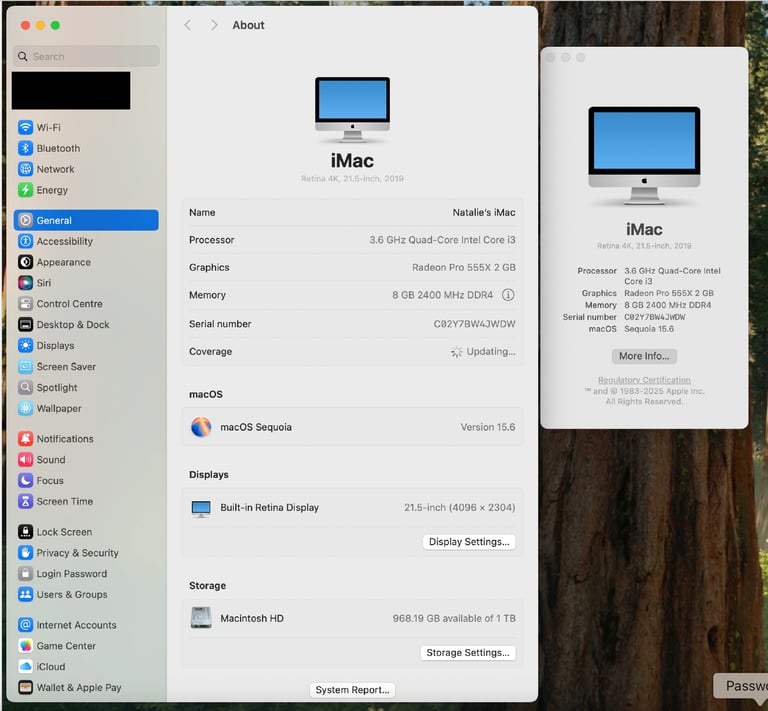Open the Screen Saver icon
The width and height of the screenshot is (768, 711).
[25, 366]
